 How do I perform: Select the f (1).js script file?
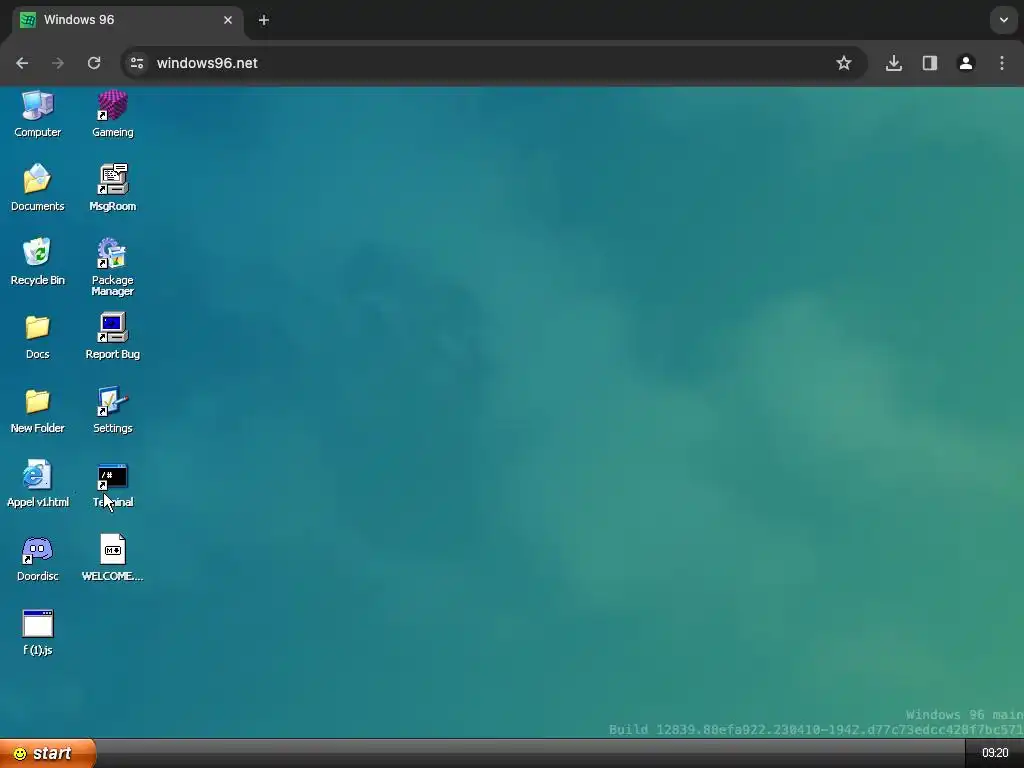pos(37,632)
